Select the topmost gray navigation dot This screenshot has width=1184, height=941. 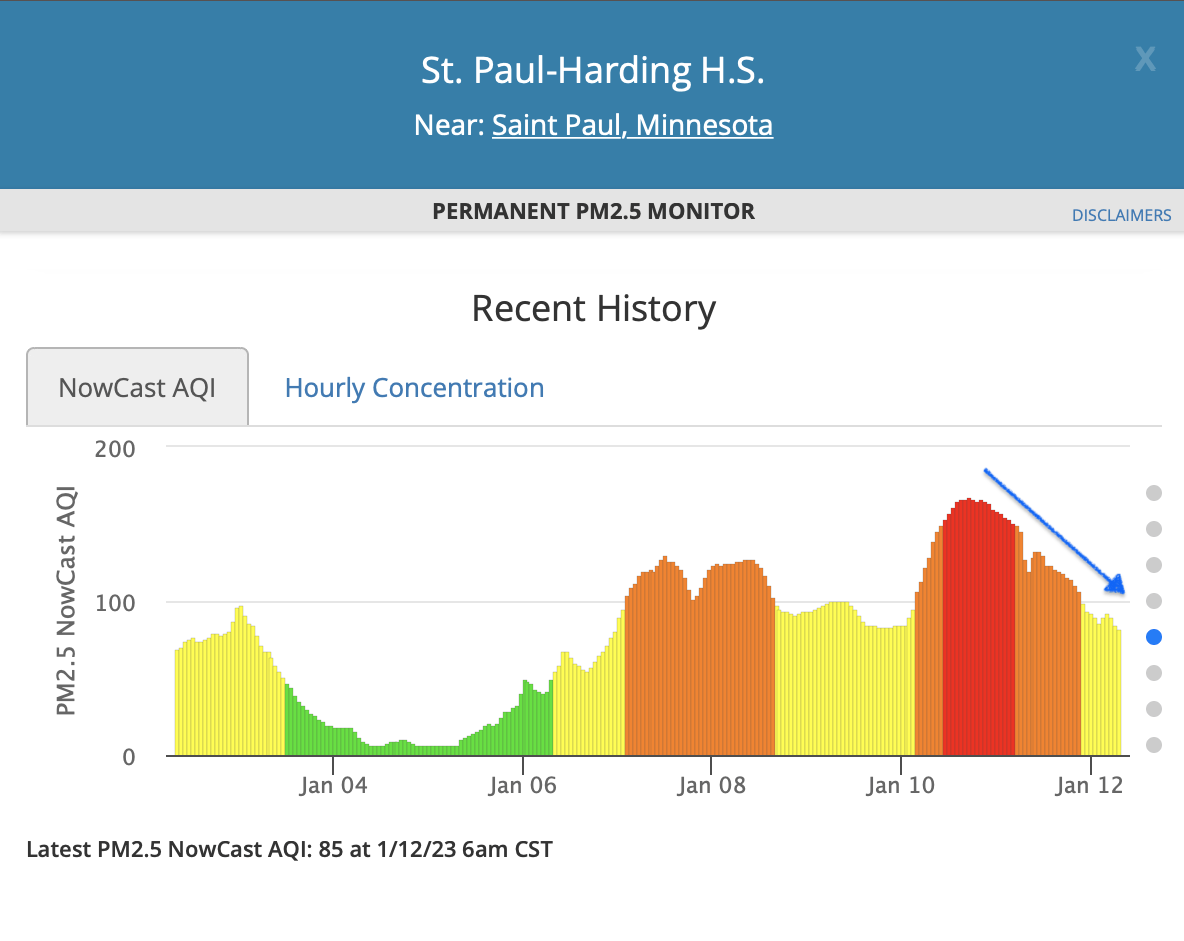click(x=1154, y=492)
